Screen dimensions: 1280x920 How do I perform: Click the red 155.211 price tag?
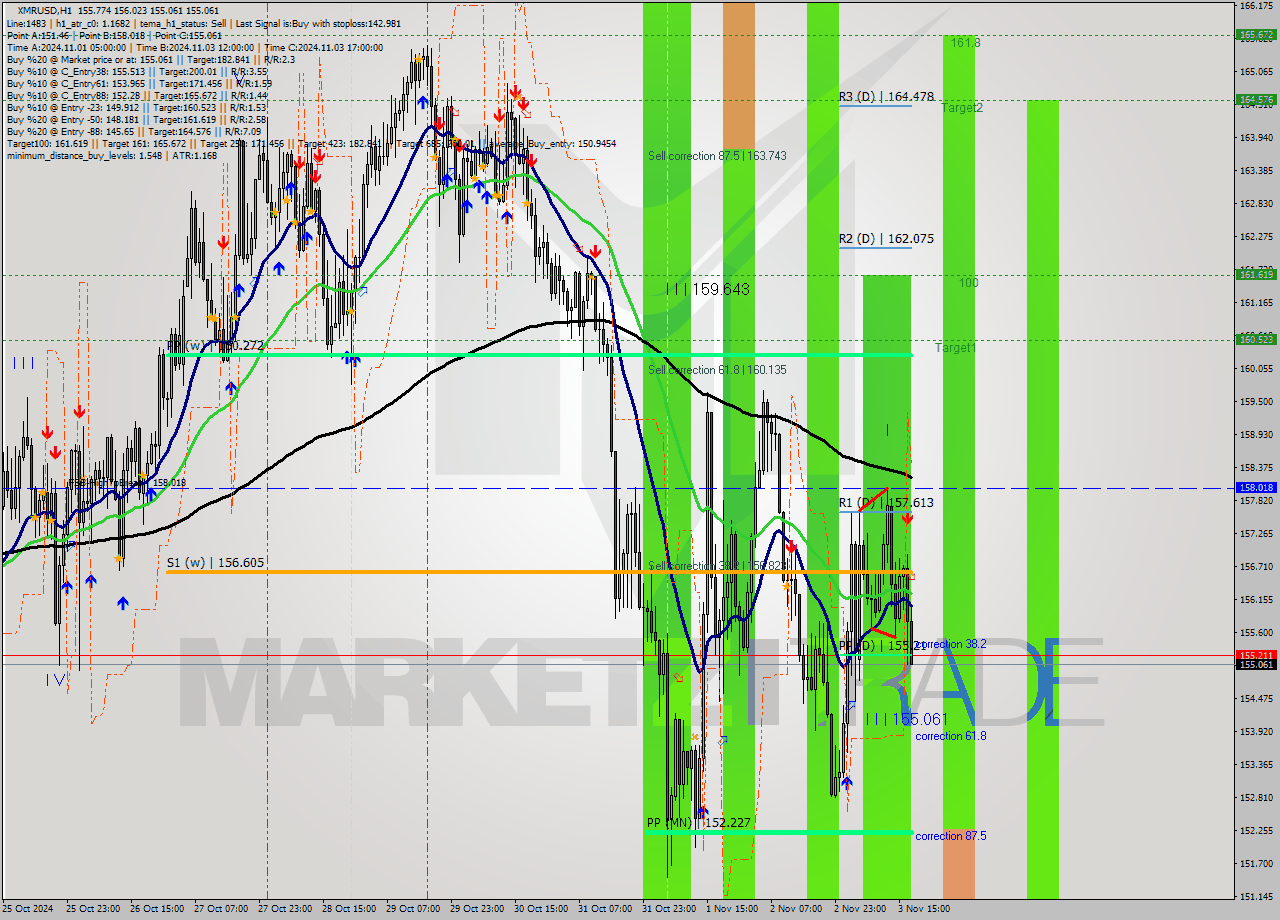[x=1256, y=655]
